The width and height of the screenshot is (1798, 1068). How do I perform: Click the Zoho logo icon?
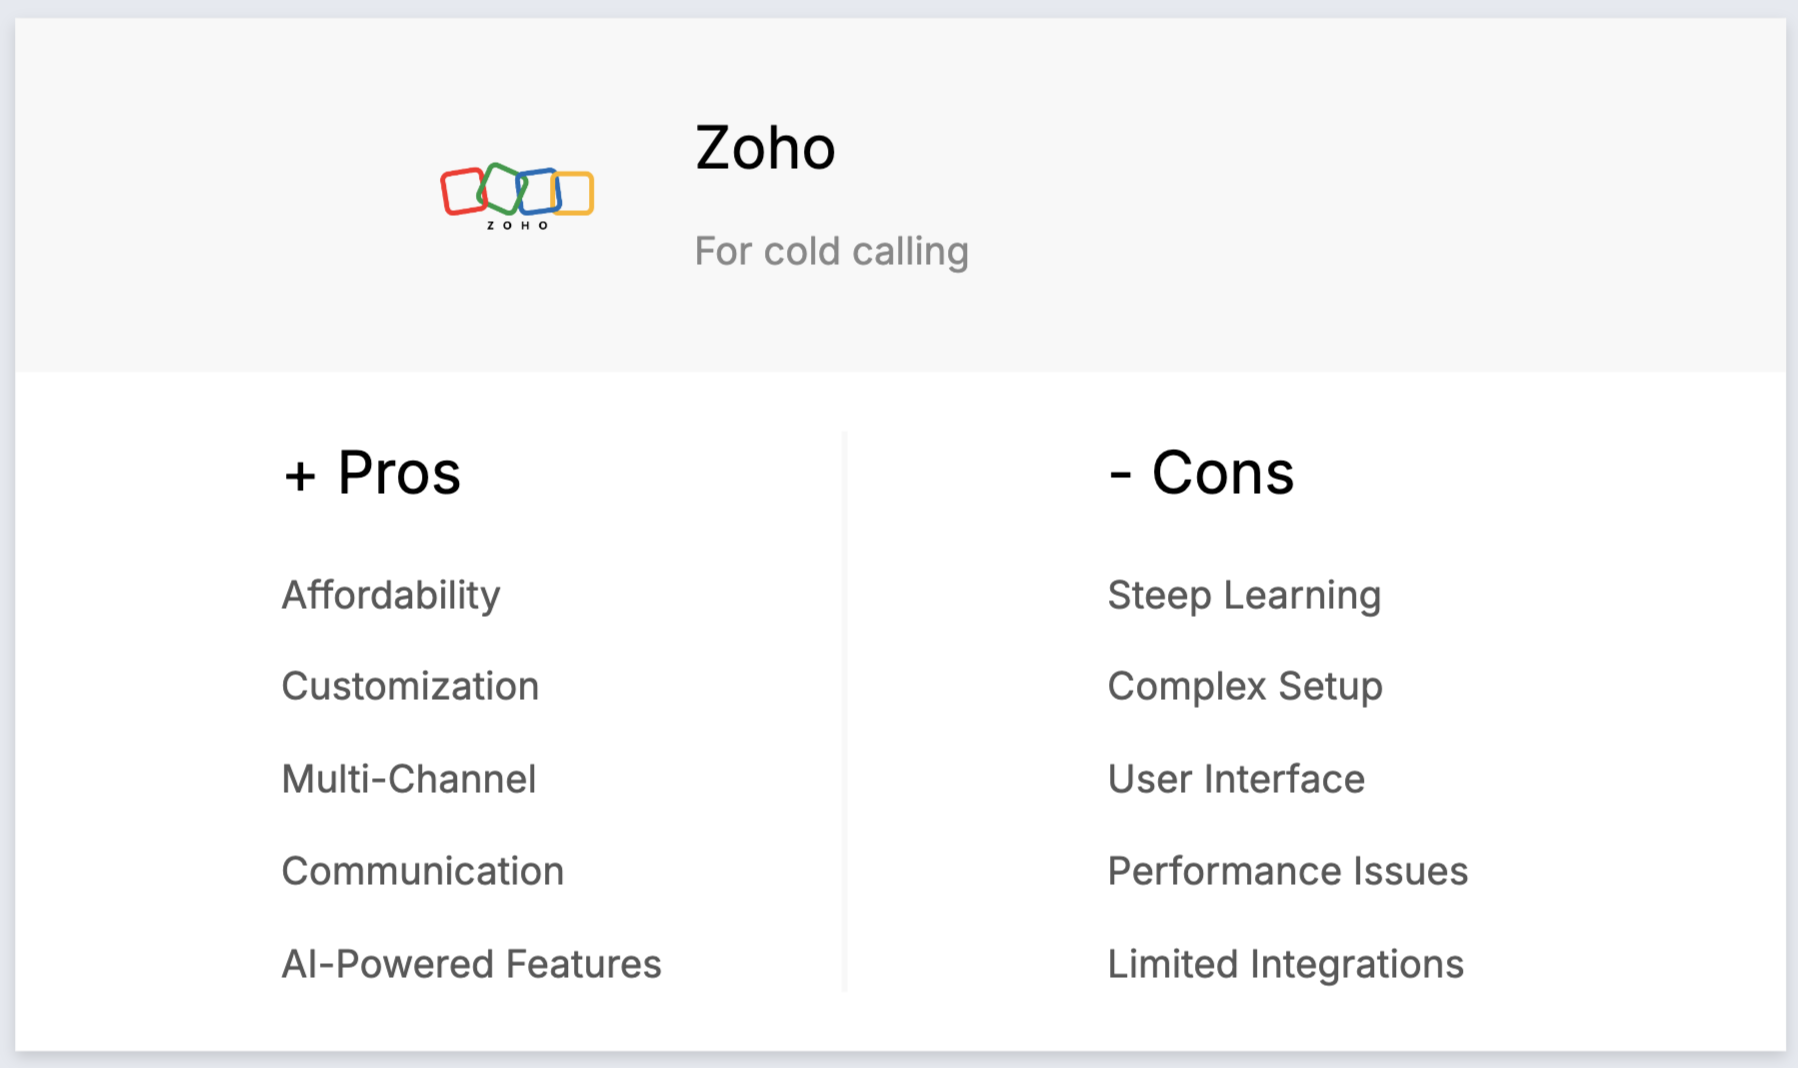click(517, 196)
